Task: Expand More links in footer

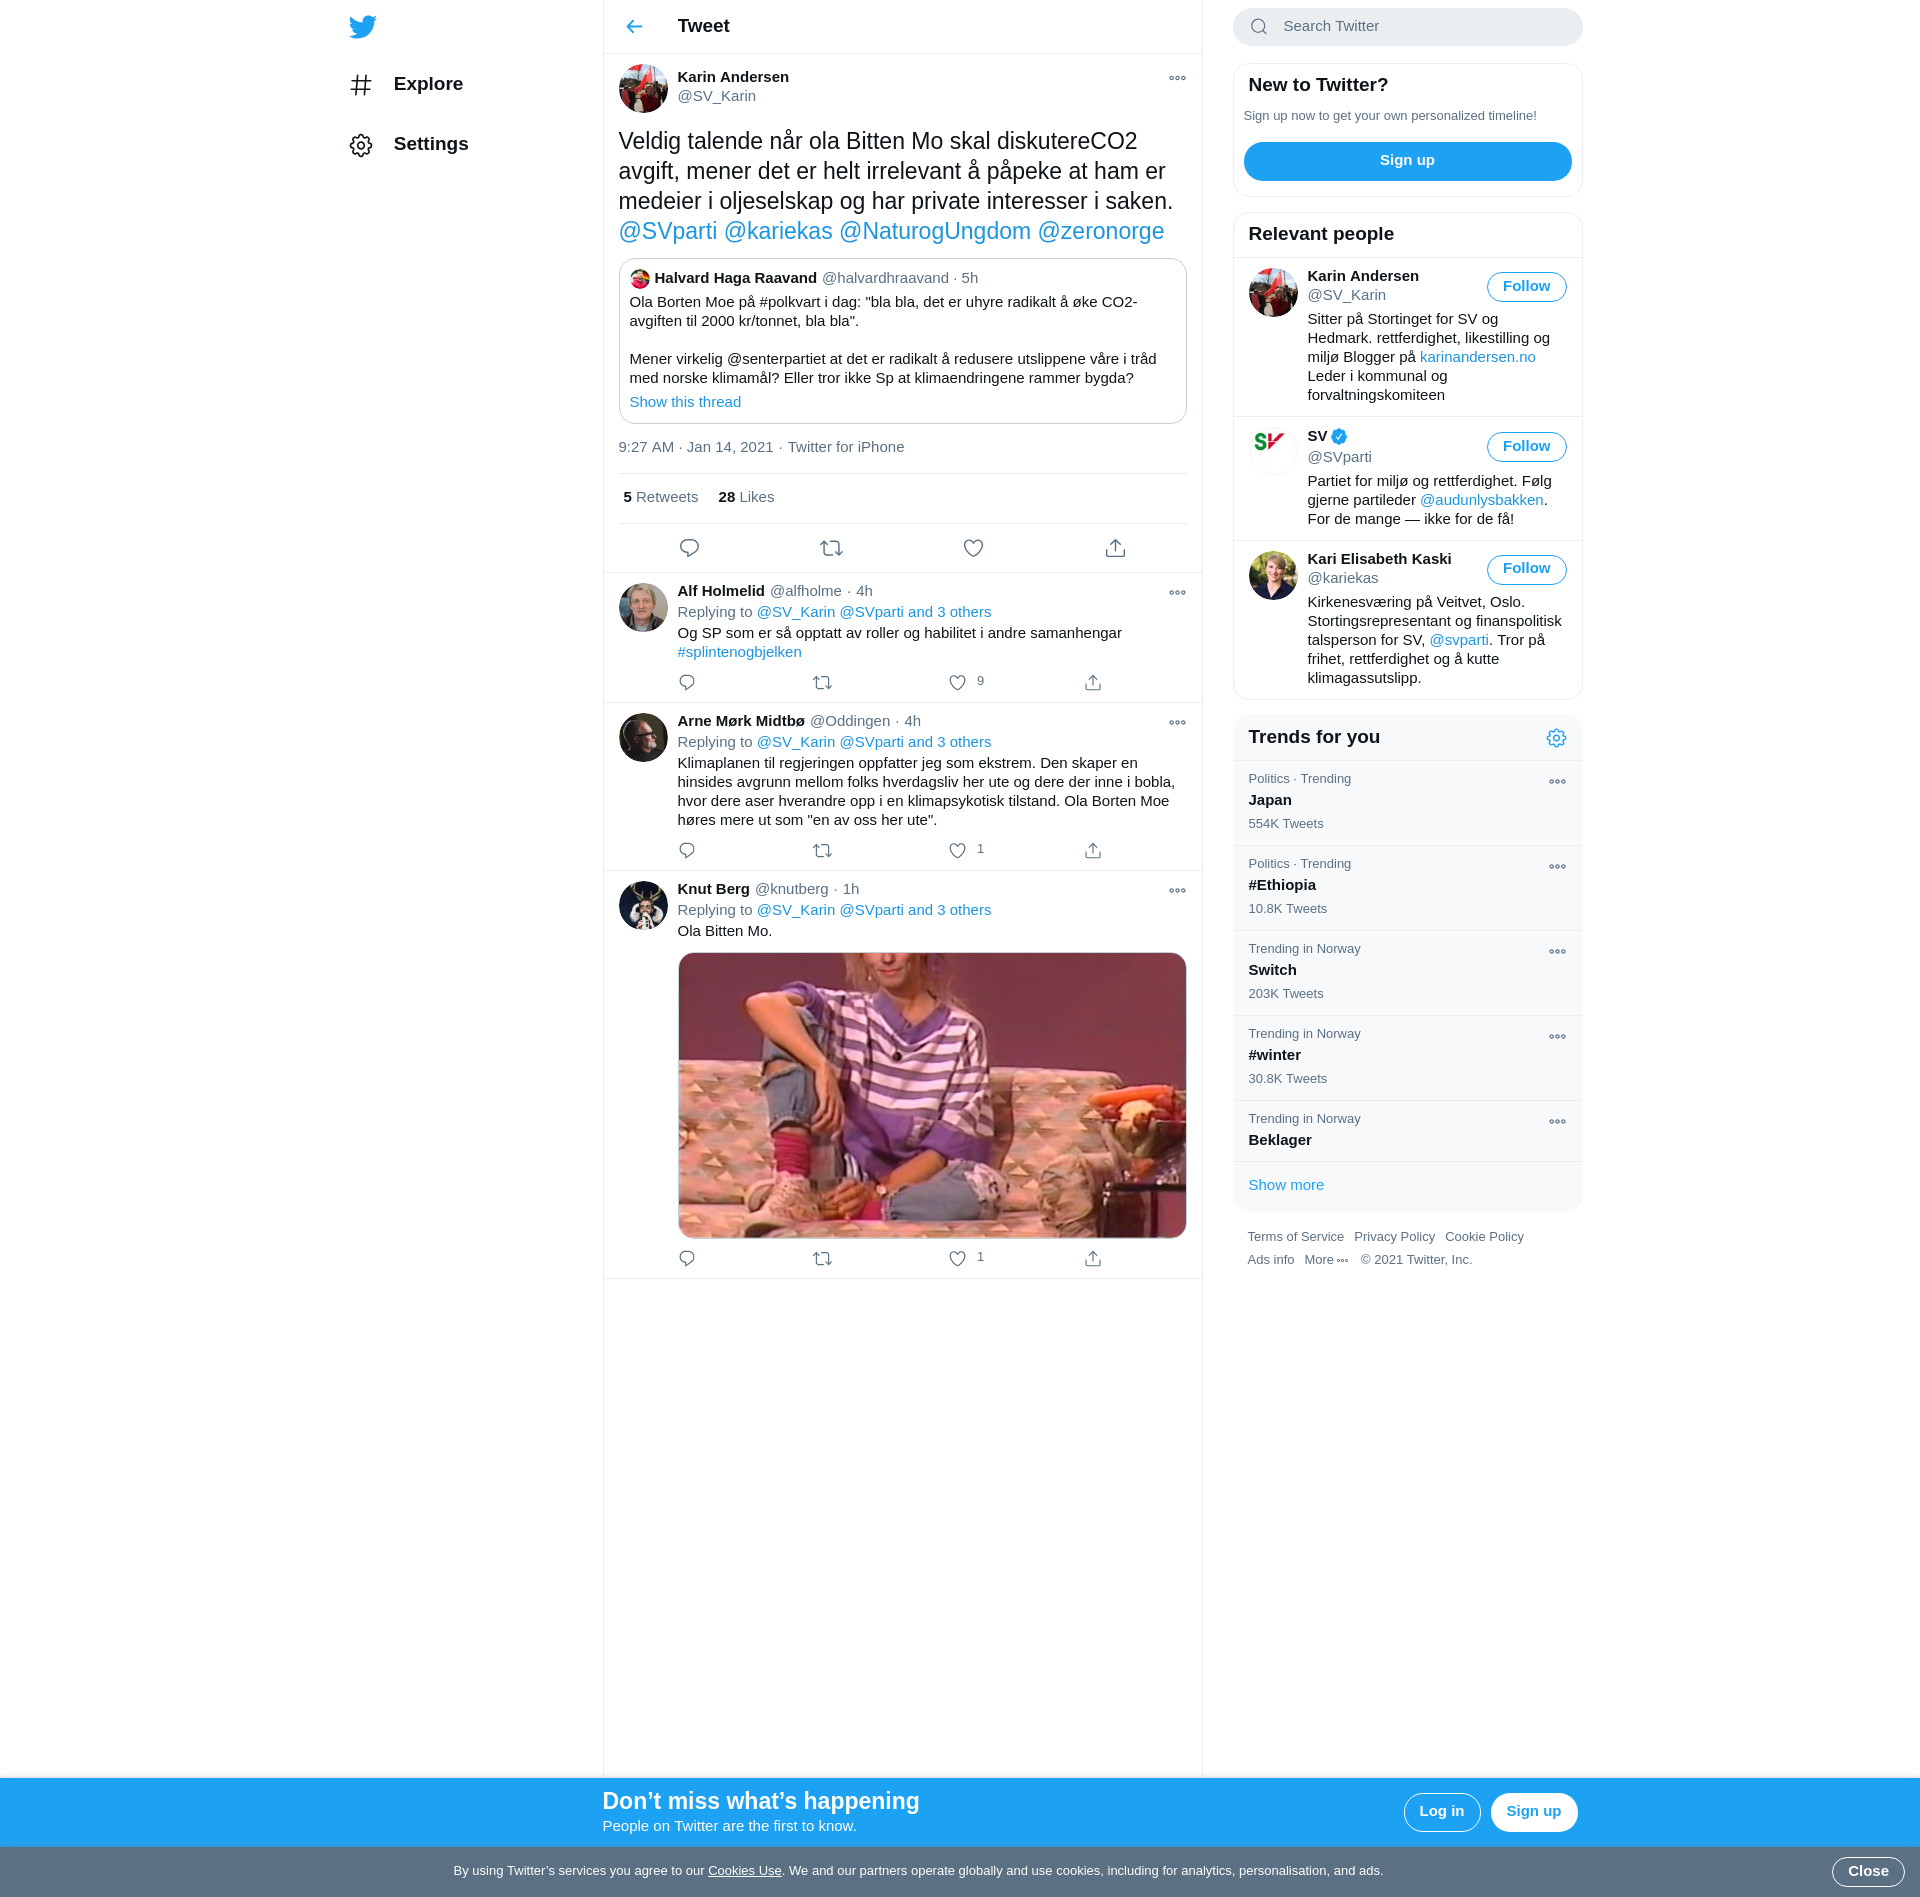Action: (x=1326, y=1260)
